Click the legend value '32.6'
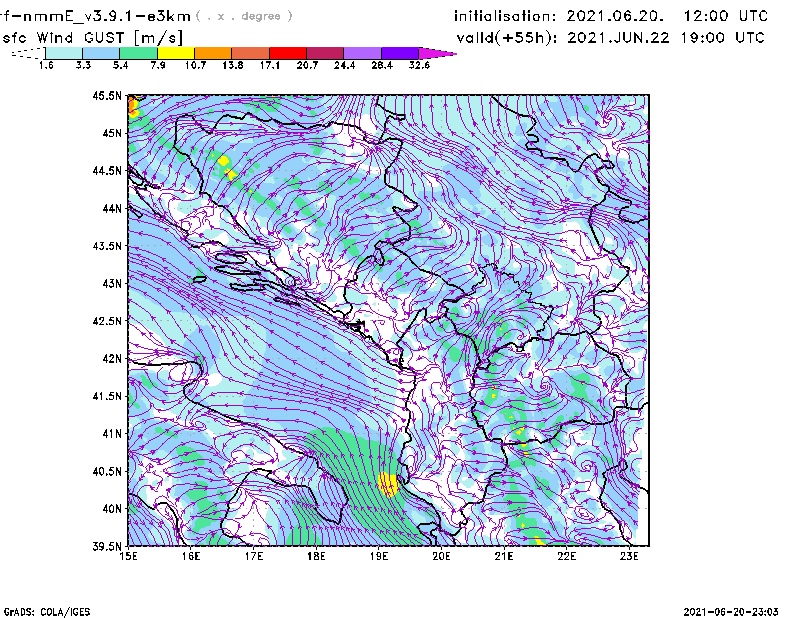This screenshot has height=618, width=800. tap(419, 65)
